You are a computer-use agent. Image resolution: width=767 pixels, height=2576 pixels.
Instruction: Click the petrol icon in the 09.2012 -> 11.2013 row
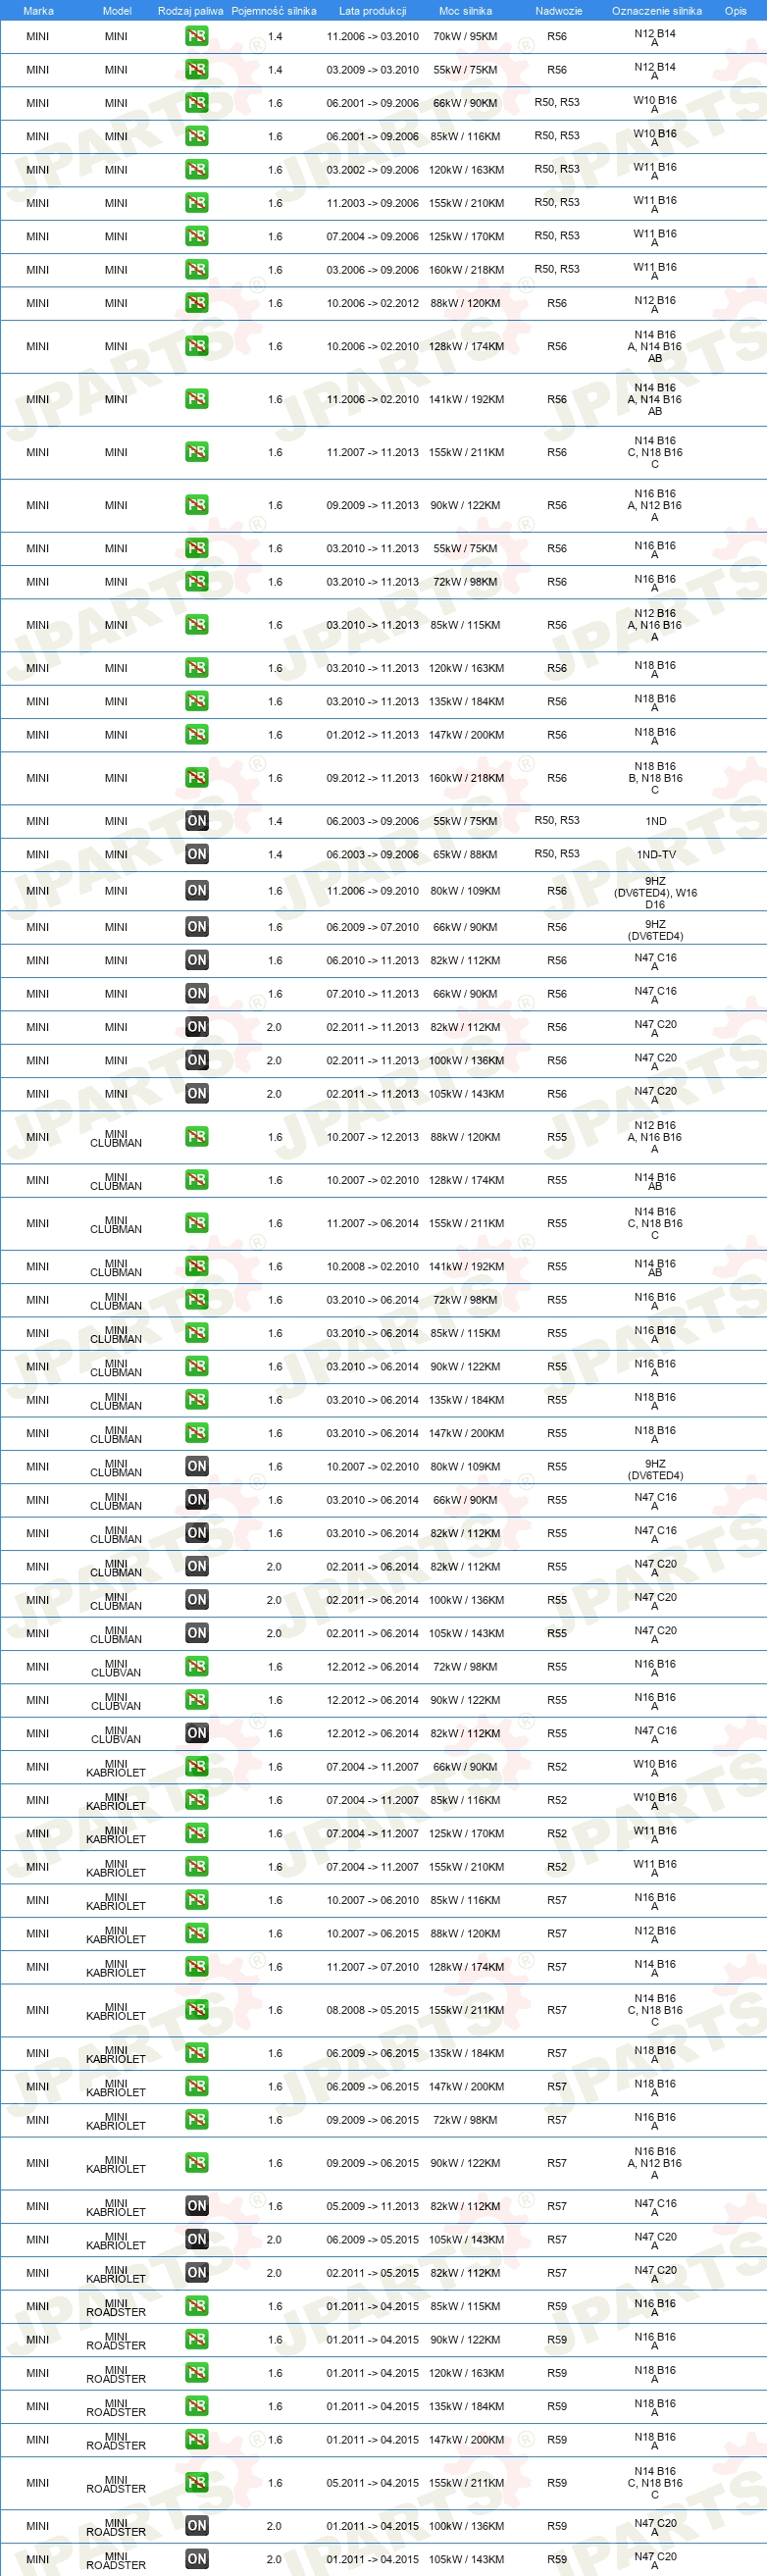tap(197, 778)
